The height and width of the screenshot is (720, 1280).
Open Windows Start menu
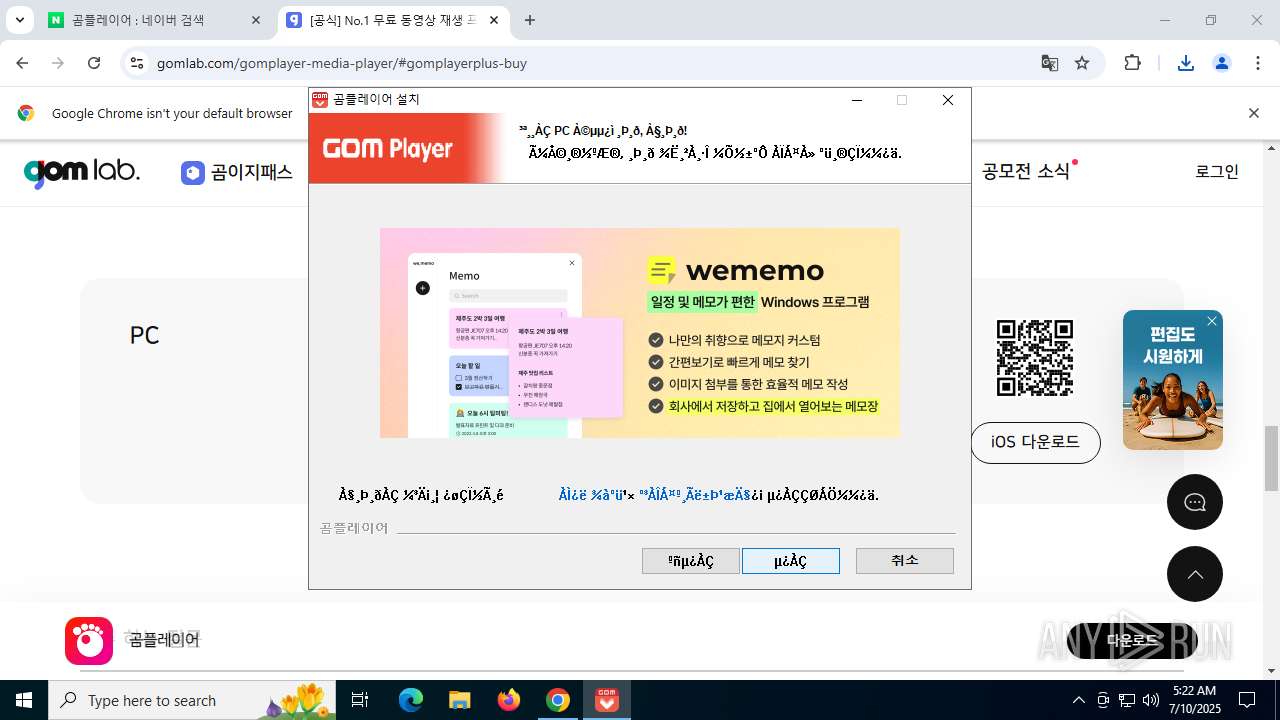coord(24,700)
